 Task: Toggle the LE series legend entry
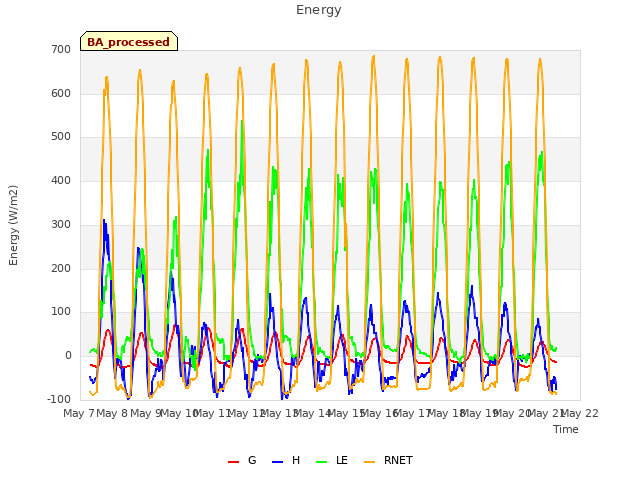pos(332,460)
